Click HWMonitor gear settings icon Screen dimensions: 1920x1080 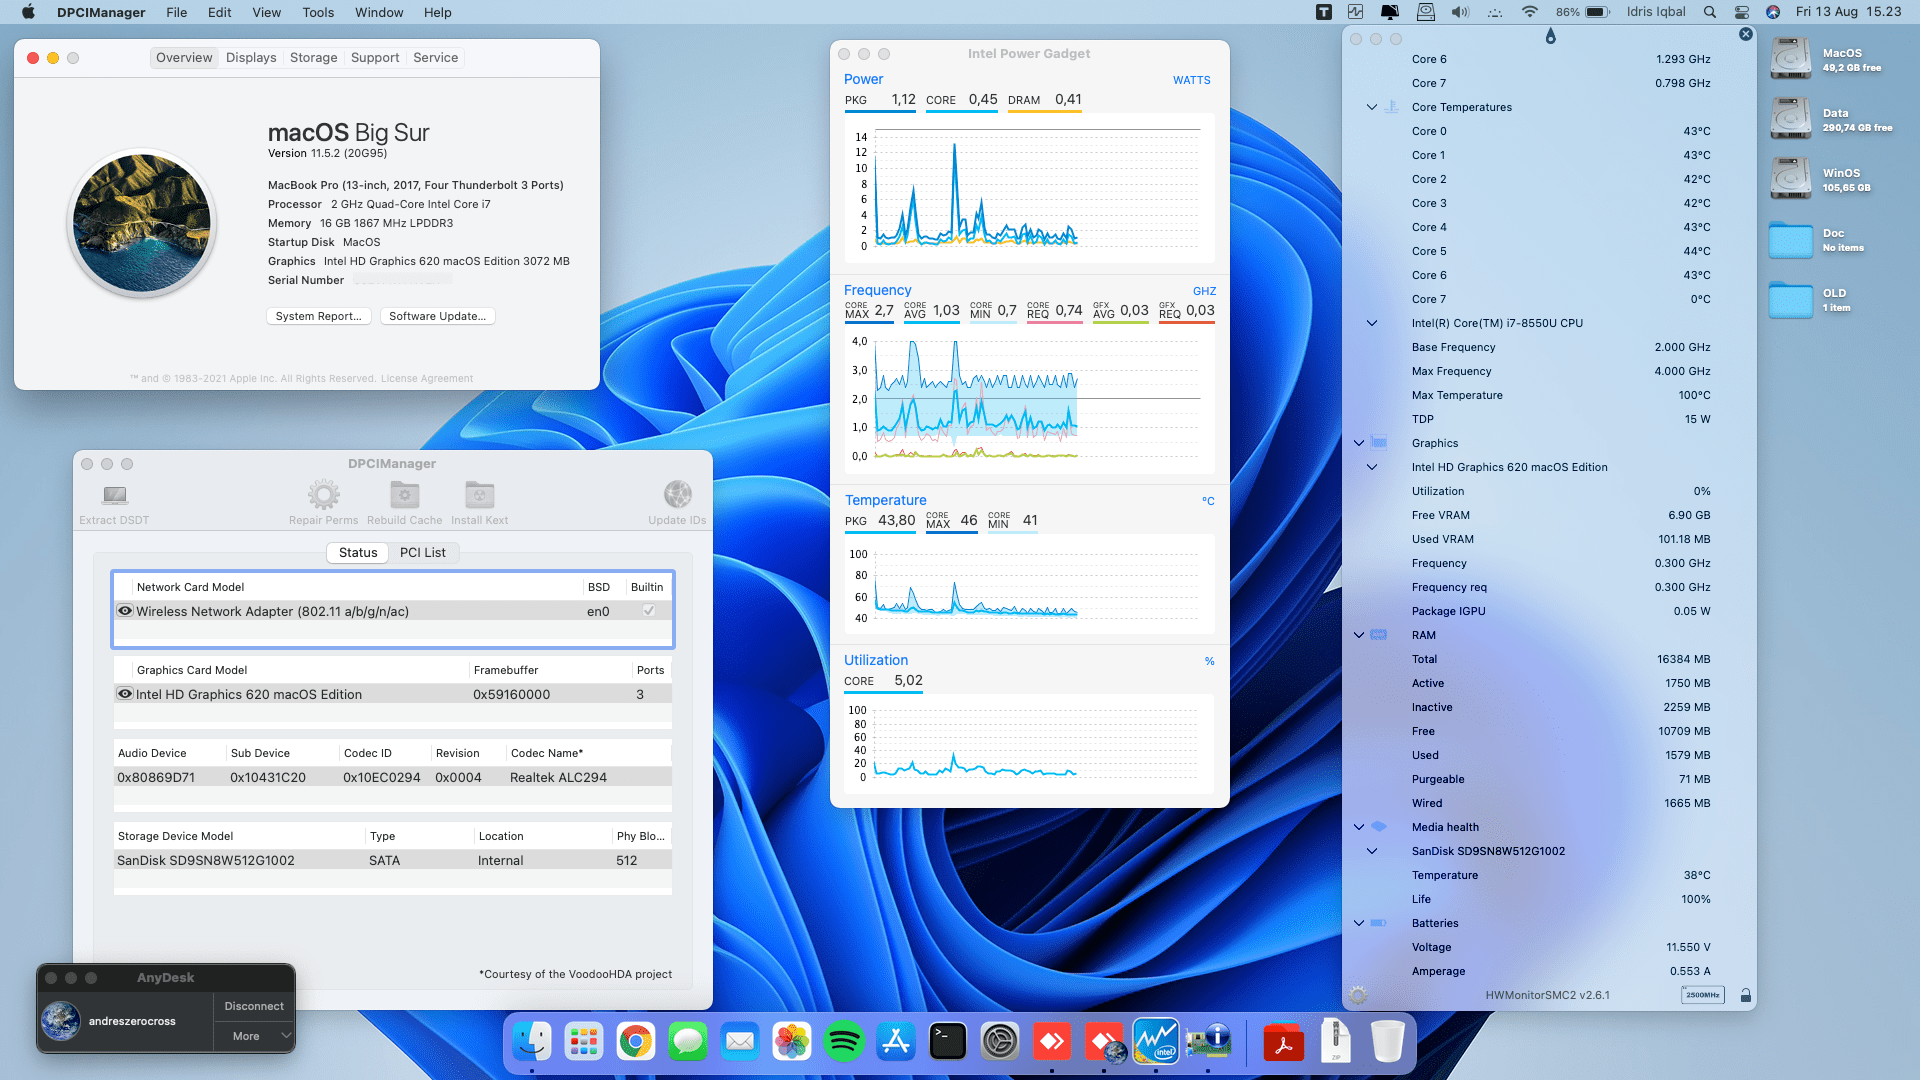[1358, 995]
